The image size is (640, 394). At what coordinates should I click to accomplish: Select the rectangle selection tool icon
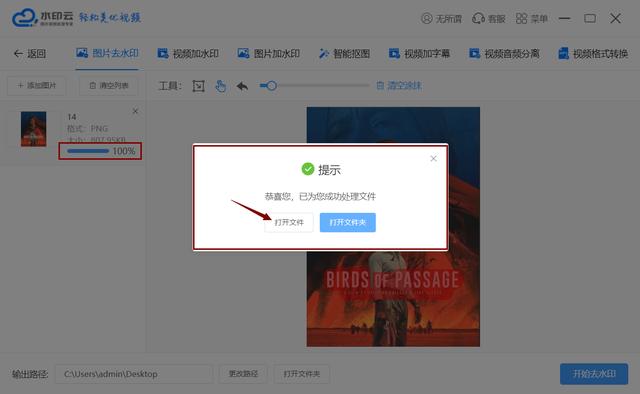pos(198,86)
